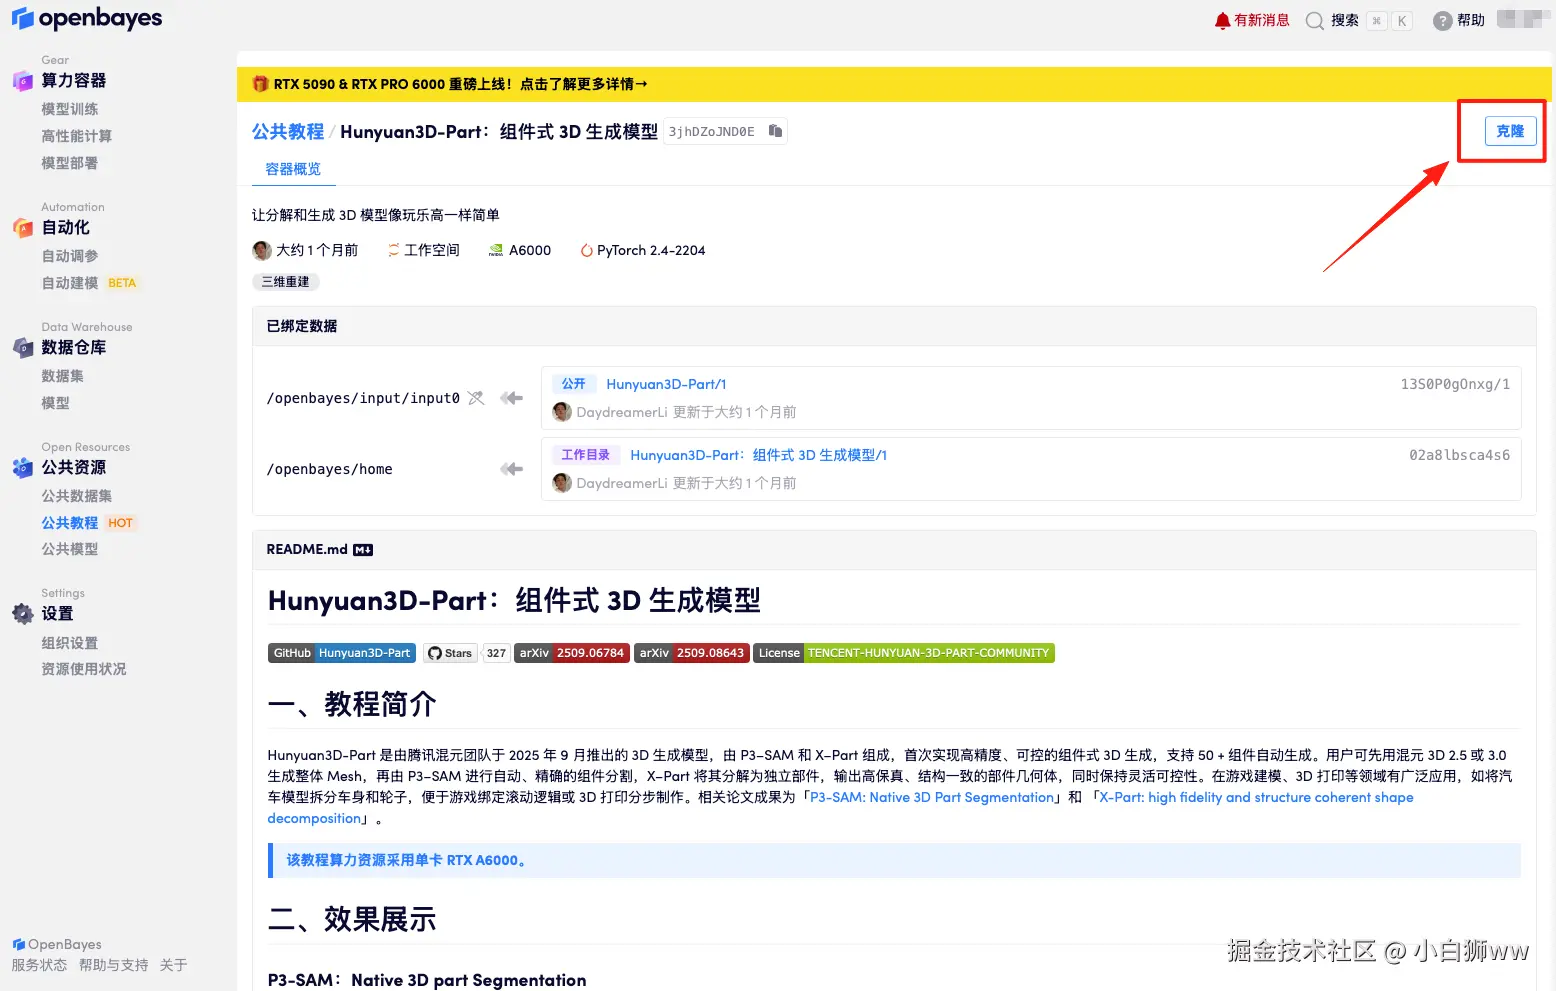Open 公共数据集 sidebar item

(77, 496)
